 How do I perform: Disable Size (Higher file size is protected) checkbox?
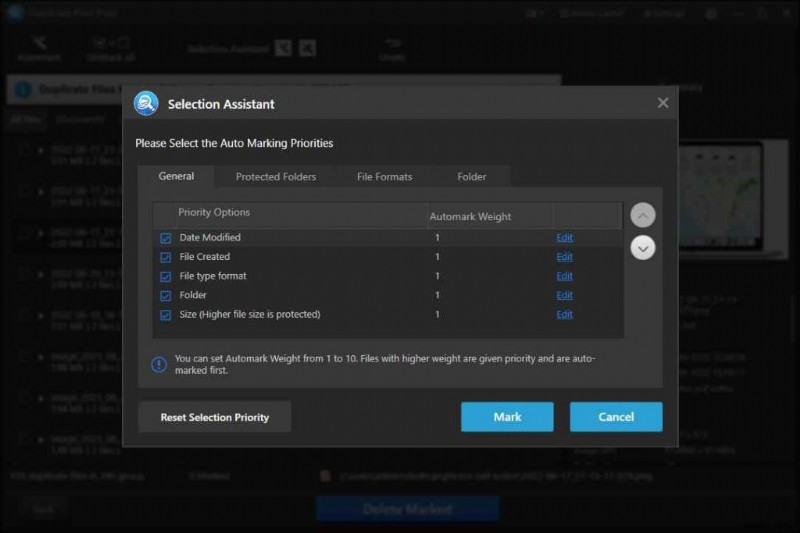[x=165, y=315]
